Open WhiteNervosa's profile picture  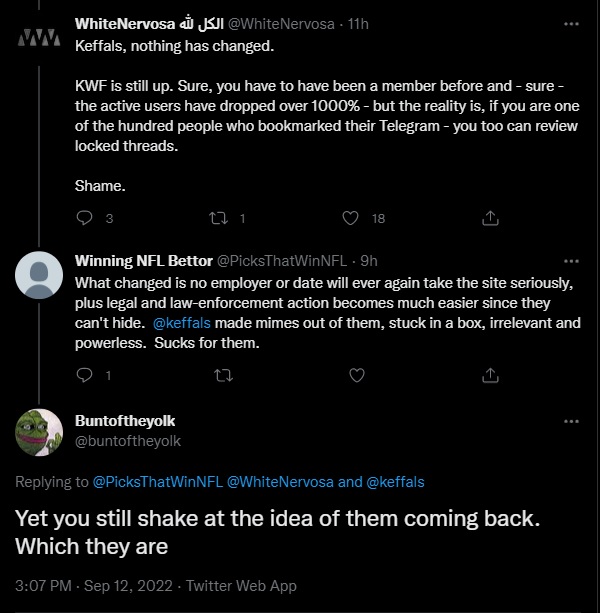39,38
